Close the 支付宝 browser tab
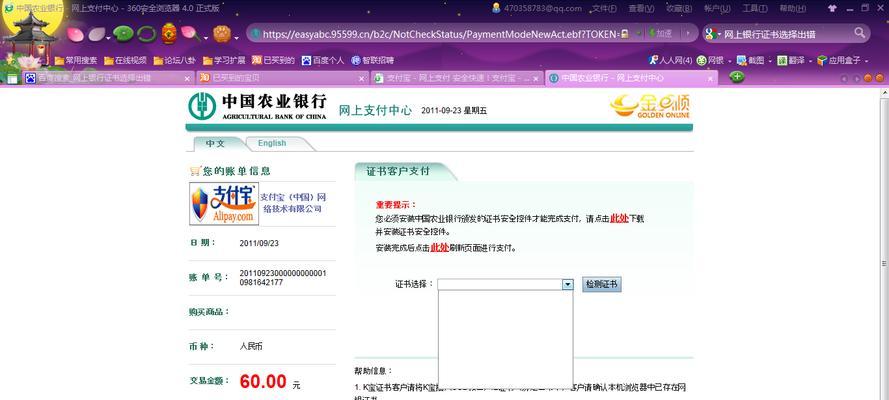Screen dimensions: 889x400 536,79
